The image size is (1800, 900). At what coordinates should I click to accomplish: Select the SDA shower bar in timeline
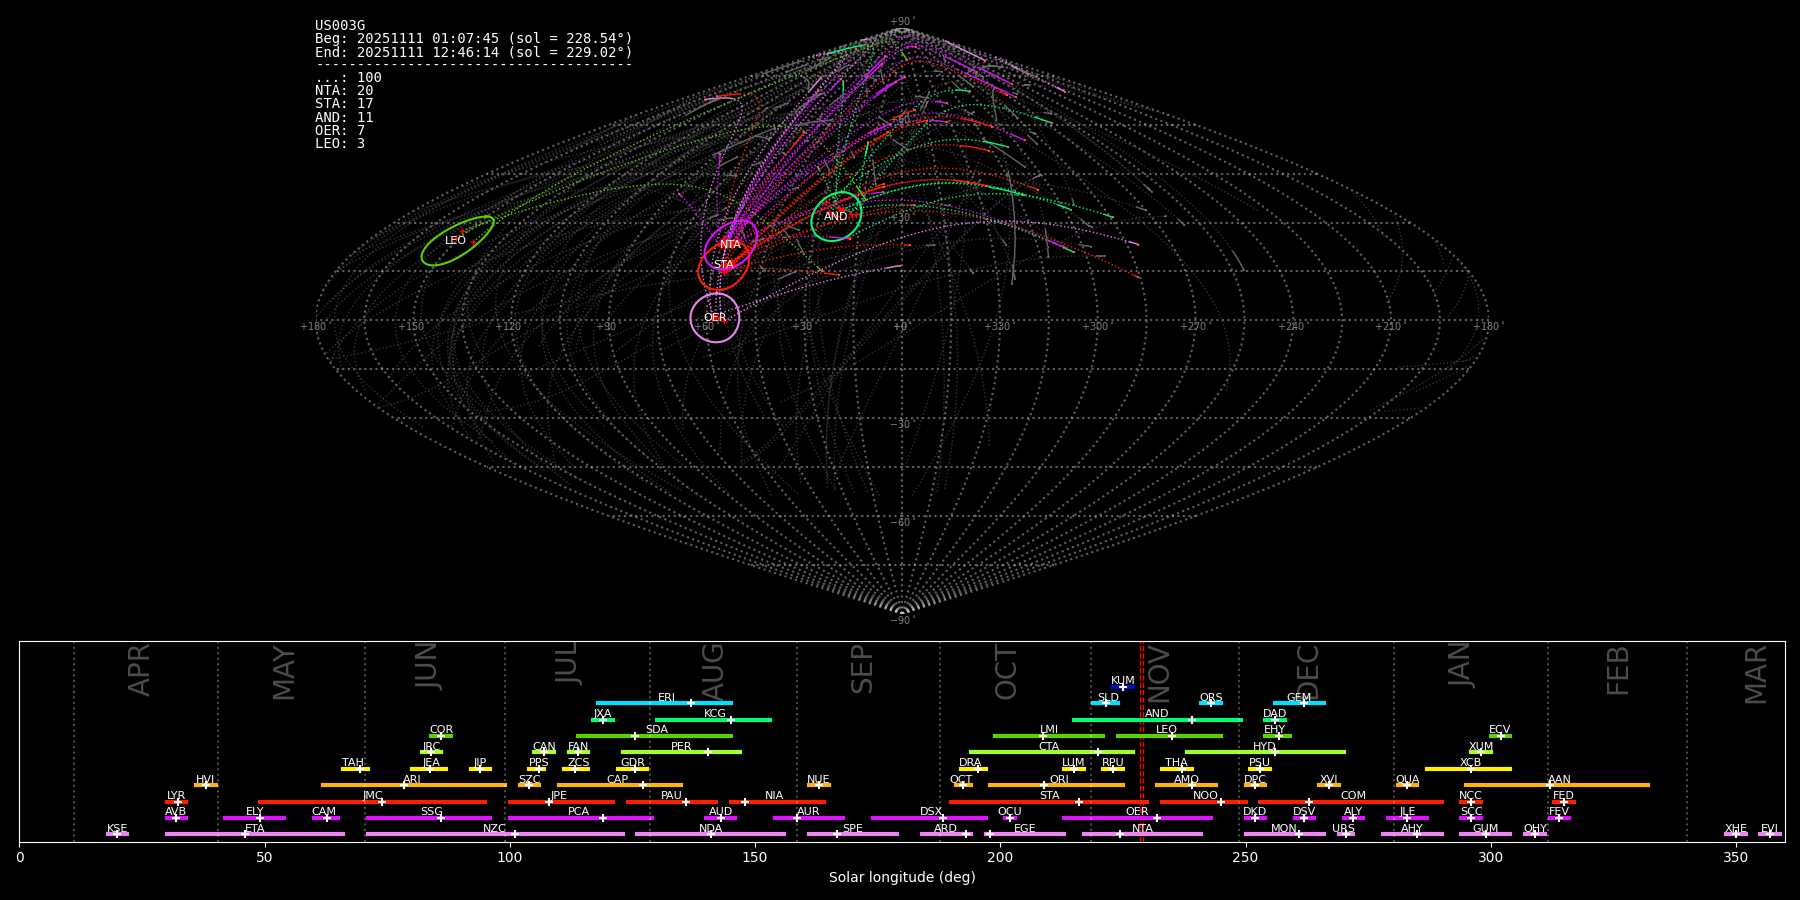(x=654, y=736)
